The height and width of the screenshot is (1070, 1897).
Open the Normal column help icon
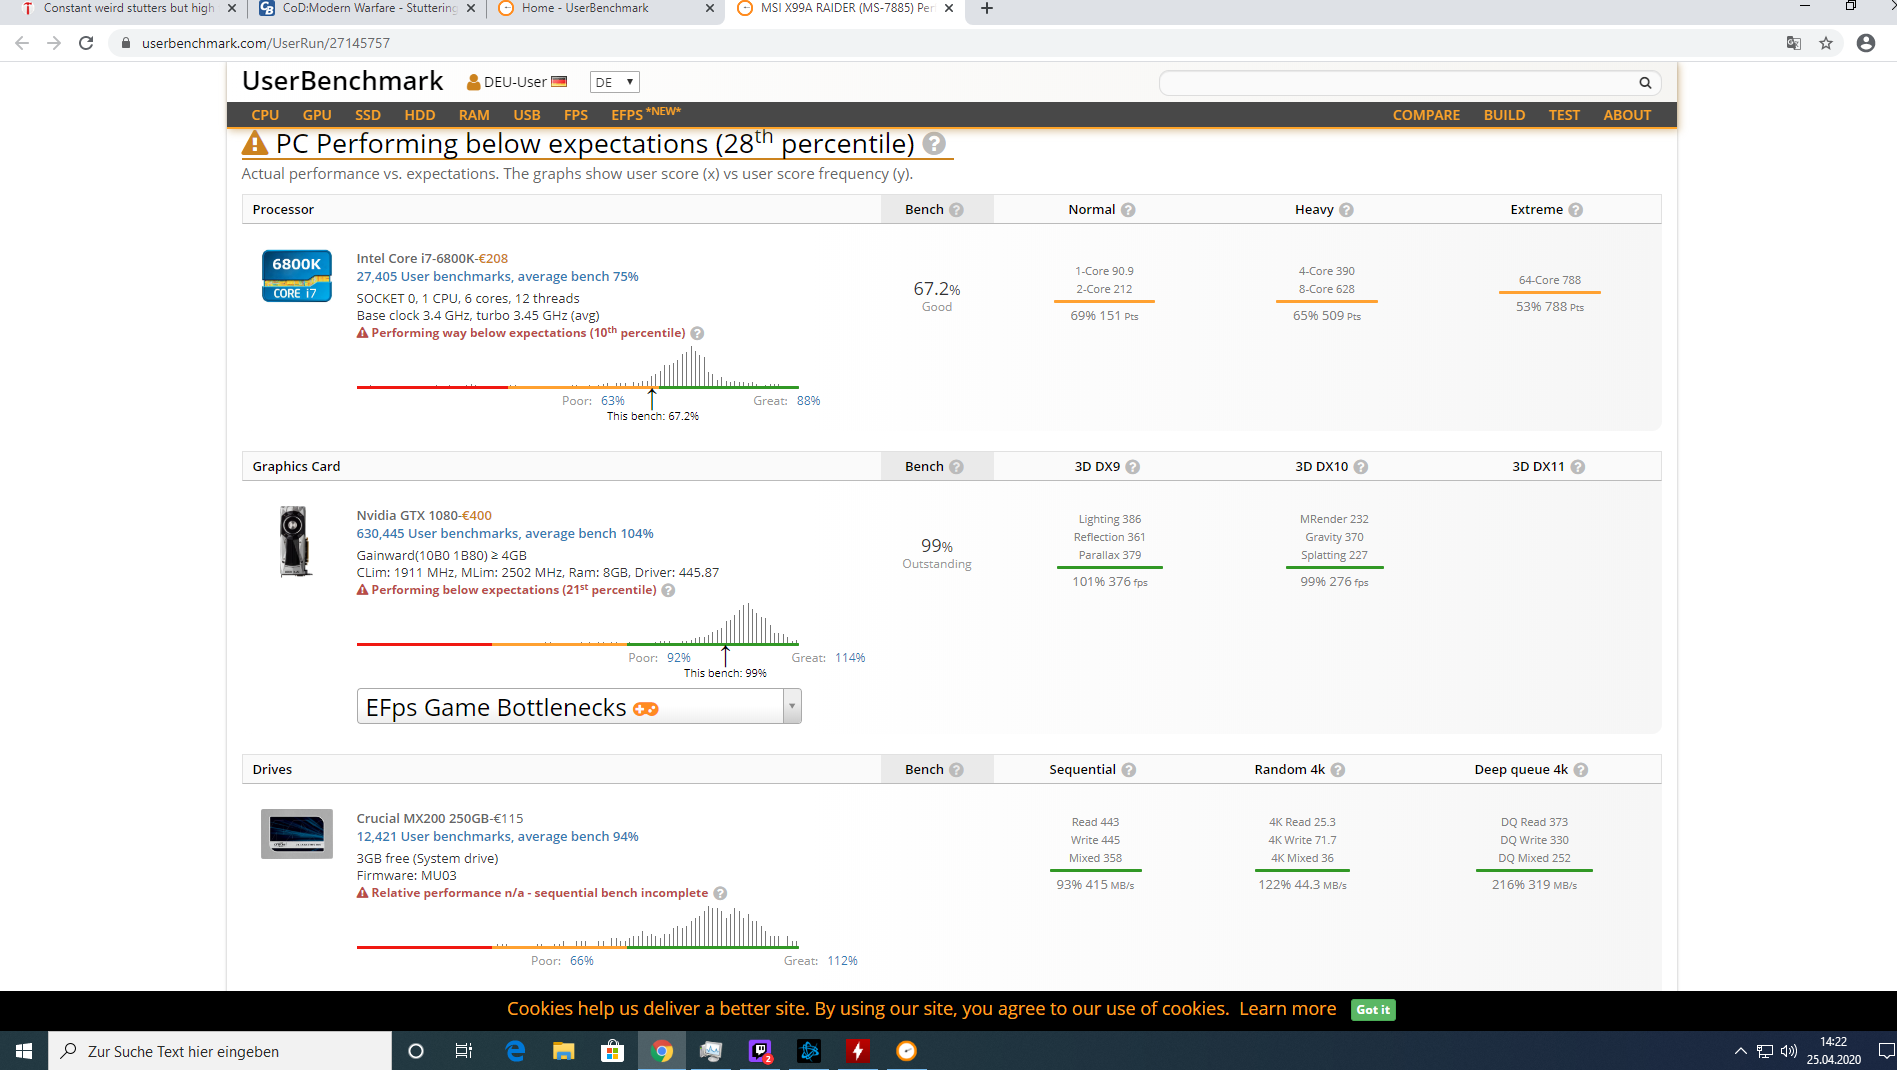(x=1128, y=210)
